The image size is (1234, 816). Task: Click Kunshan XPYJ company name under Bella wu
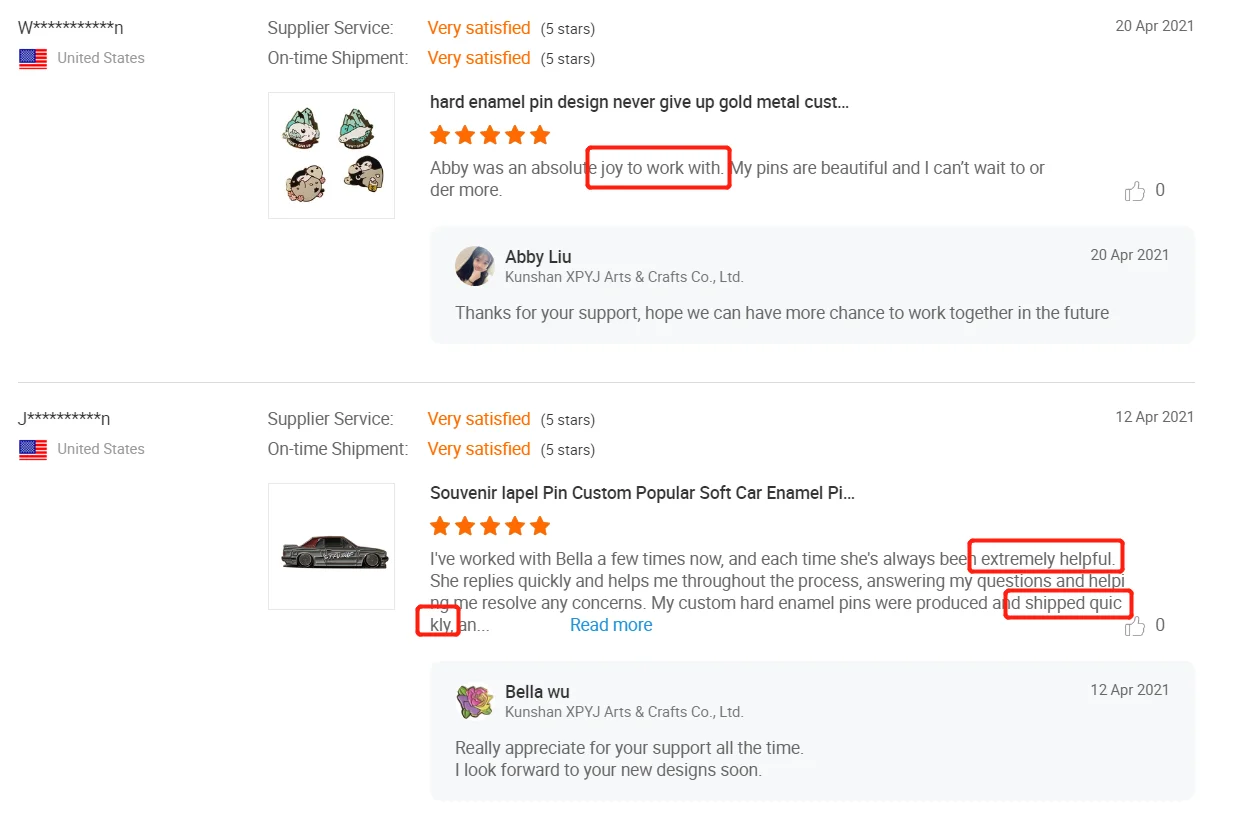point(624,712)
